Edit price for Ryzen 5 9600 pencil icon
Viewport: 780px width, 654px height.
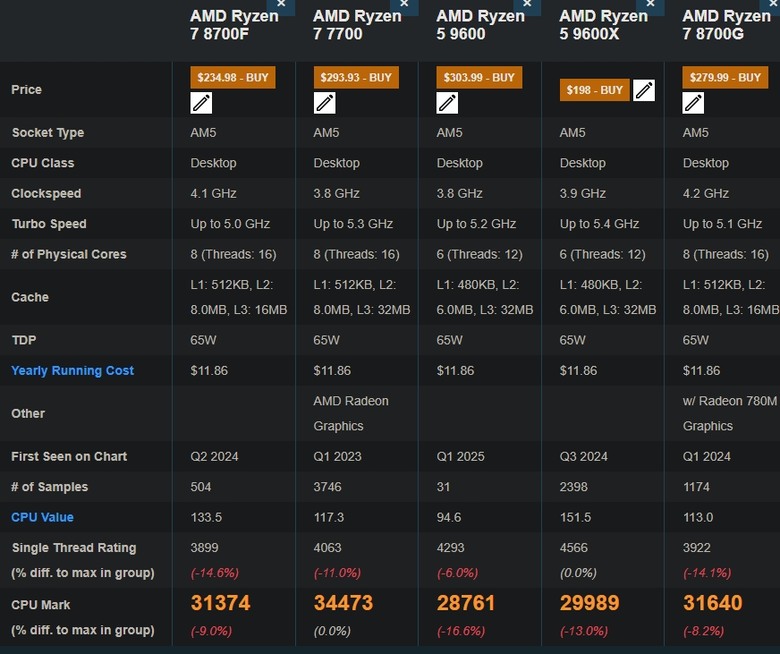click(x=447, y=103)
